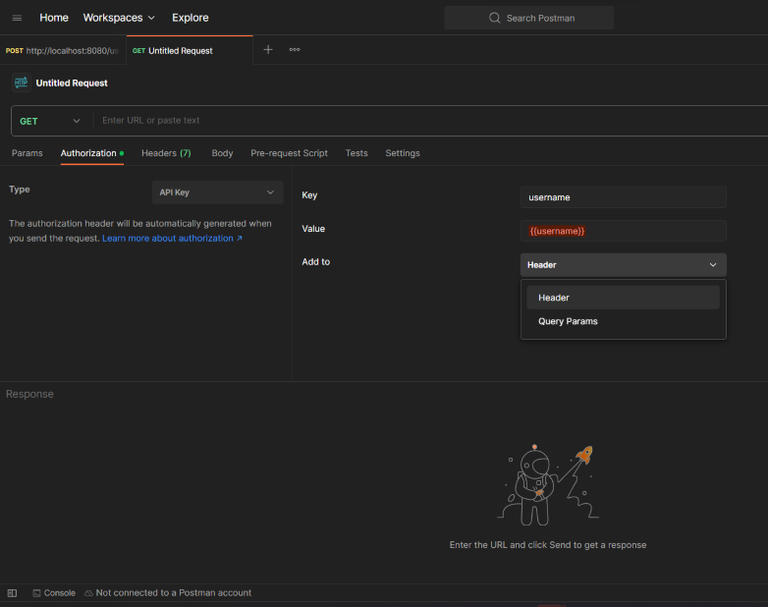Switch to the POST localhost:8080 request tab
This screenshot has height=607, width=768.
click(63, 50)
